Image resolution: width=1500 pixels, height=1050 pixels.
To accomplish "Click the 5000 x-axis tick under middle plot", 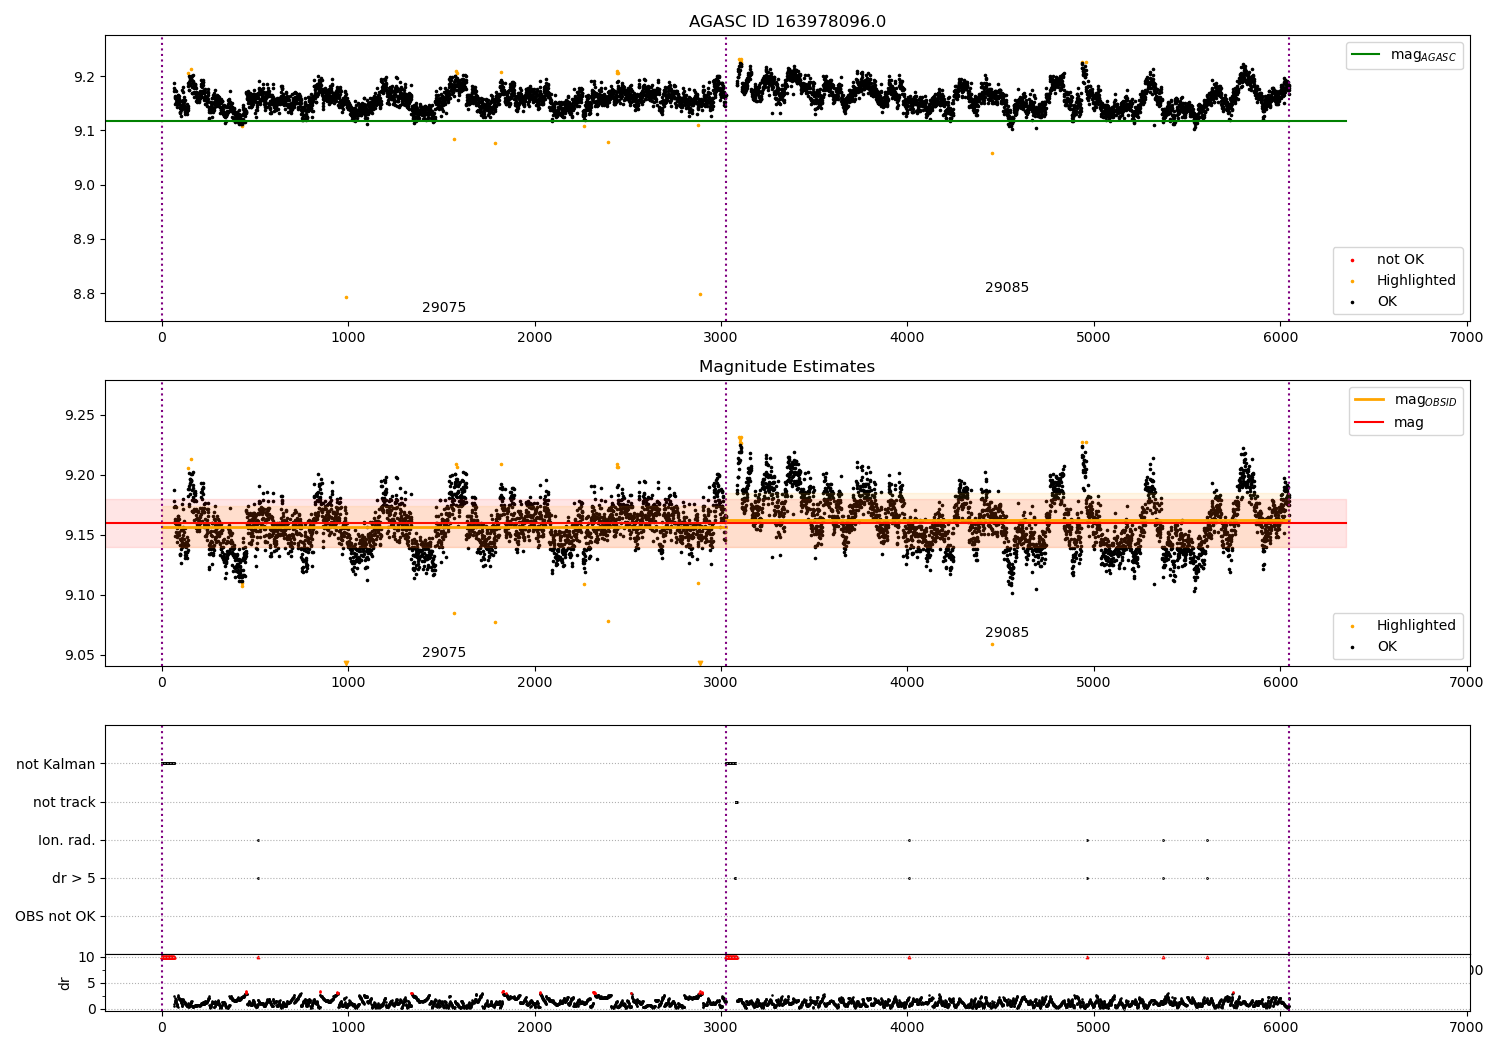I will pyautogui.click(x=1094, y=682).
